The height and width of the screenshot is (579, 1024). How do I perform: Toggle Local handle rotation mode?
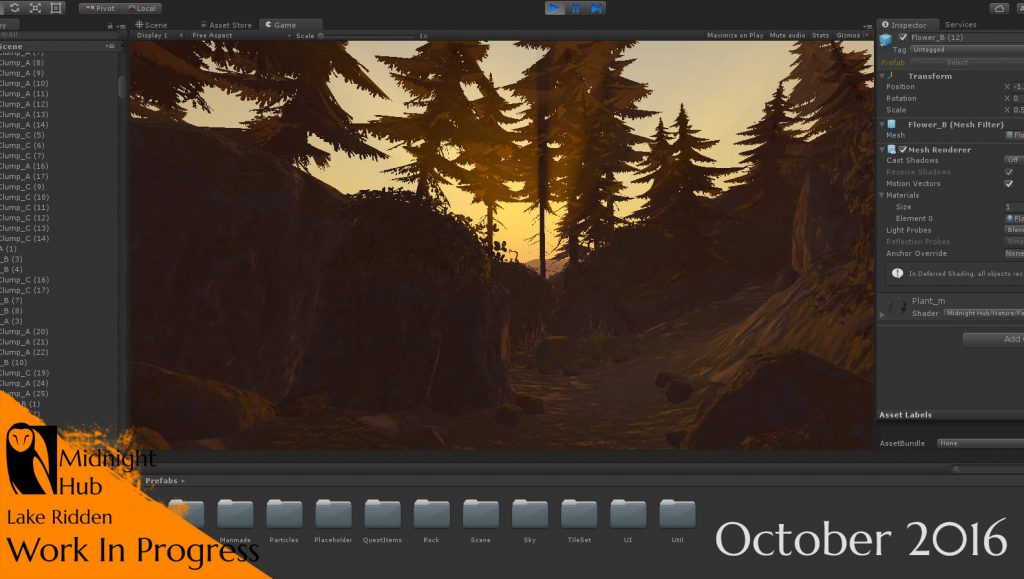[x=142, y=8]
